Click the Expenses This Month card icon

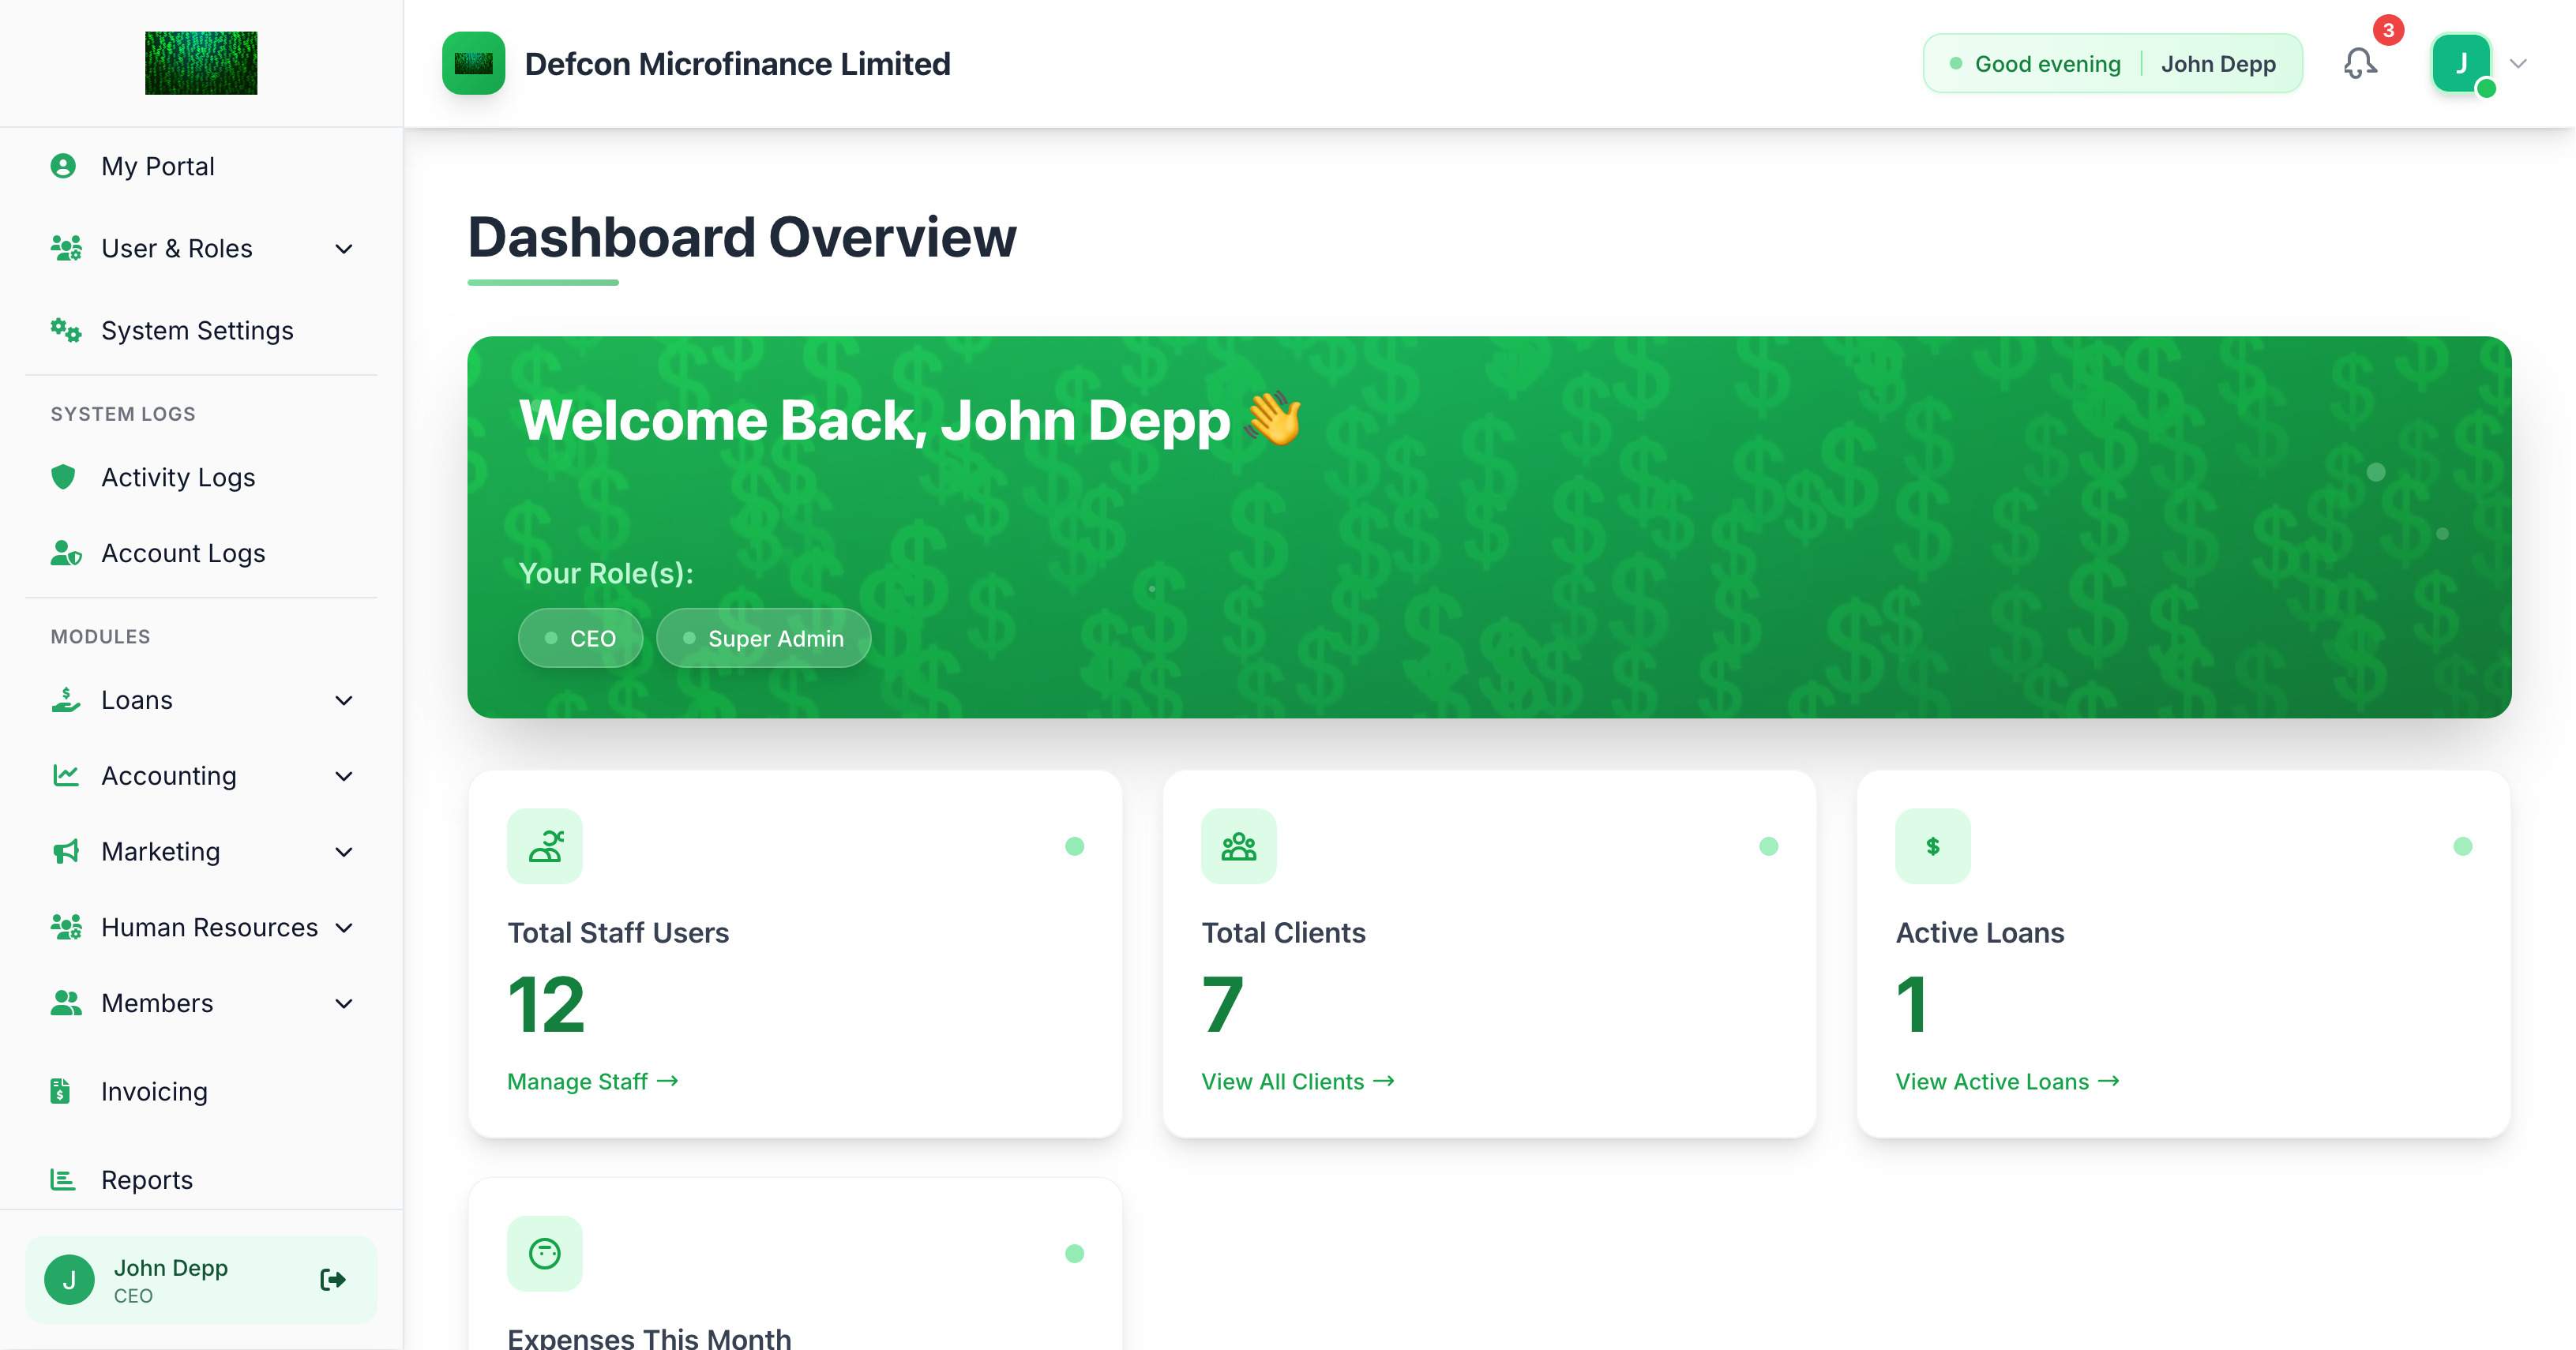tap(545, 1253)
